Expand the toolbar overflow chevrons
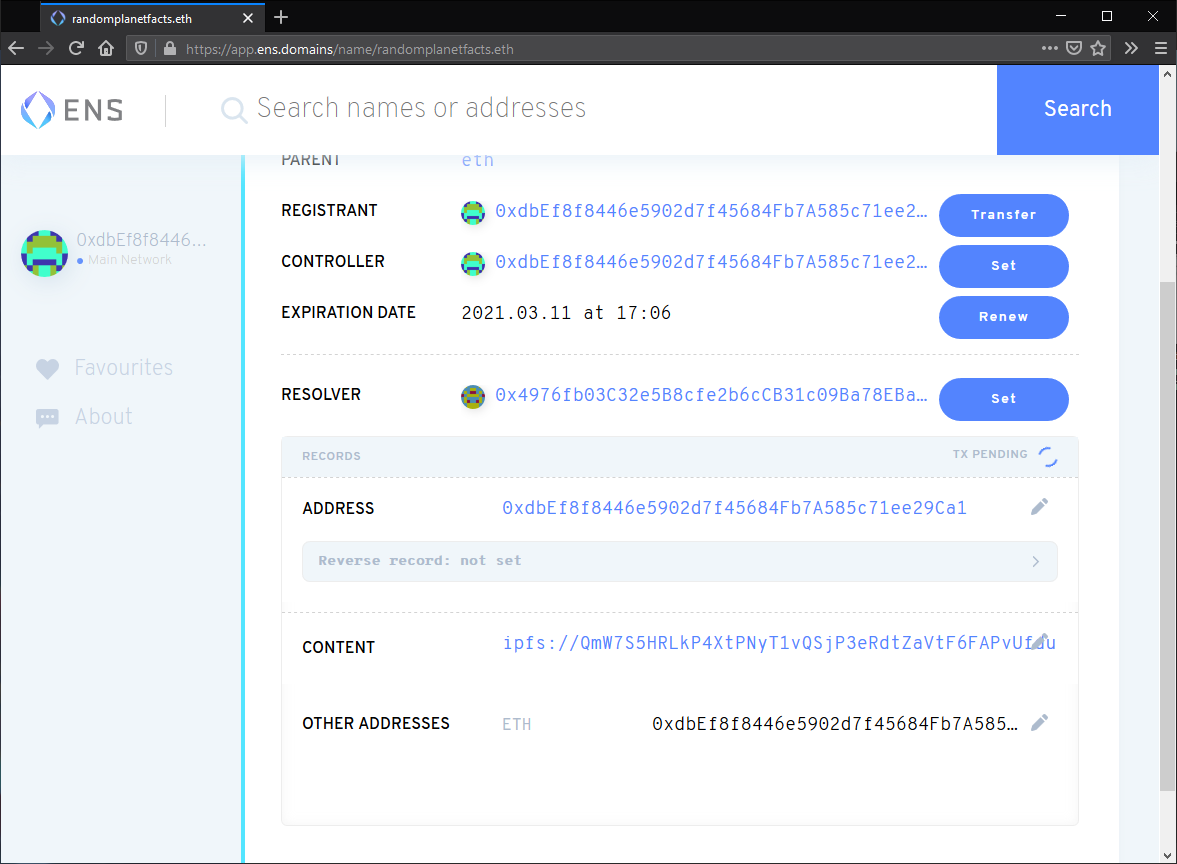Image resolution: width=1177 pixels, height=864 pixels. 1131,48
